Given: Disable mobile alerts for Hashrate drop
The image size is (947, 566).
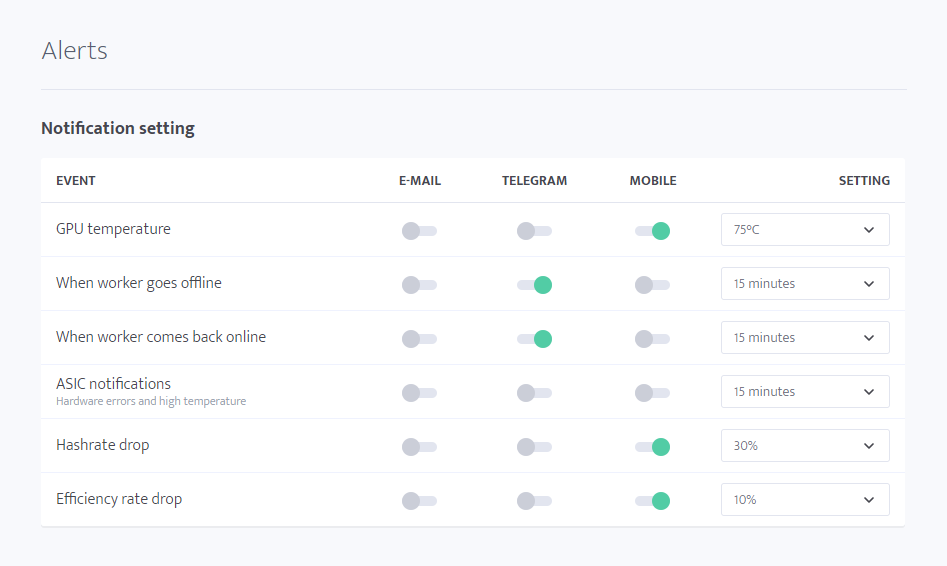Looking at the screenshot, I should pos(652,447).
